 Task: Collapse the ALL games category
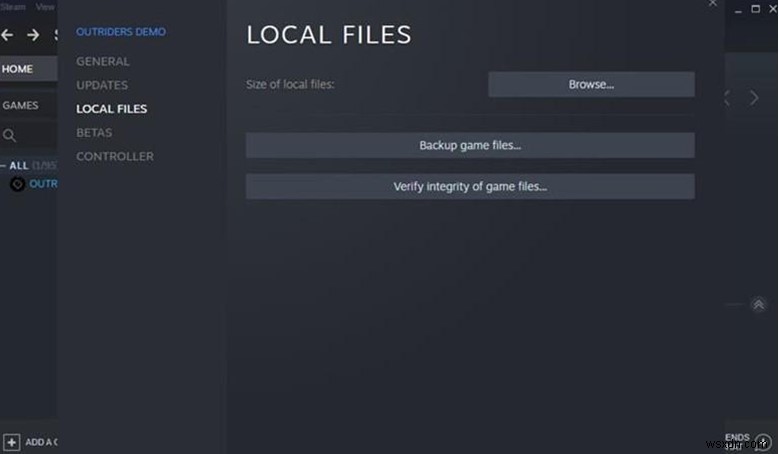tap(3, 165)
